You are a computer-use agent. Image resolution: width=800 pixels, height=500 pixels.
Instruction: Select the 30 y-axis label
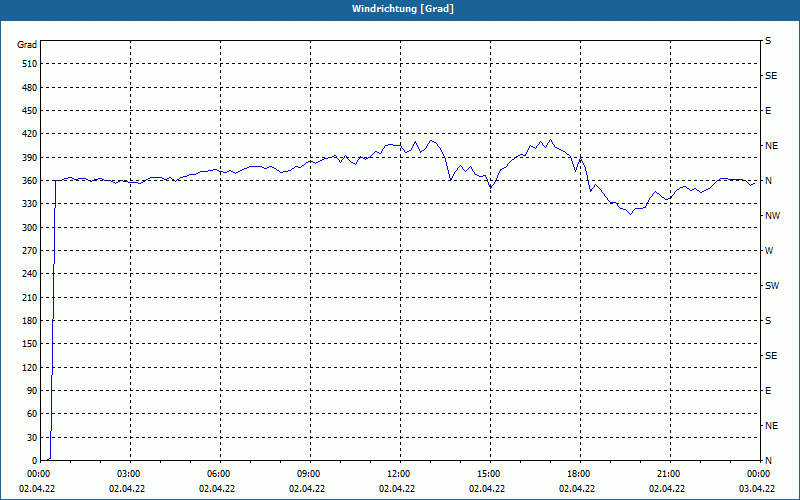(x=32, y=437)
